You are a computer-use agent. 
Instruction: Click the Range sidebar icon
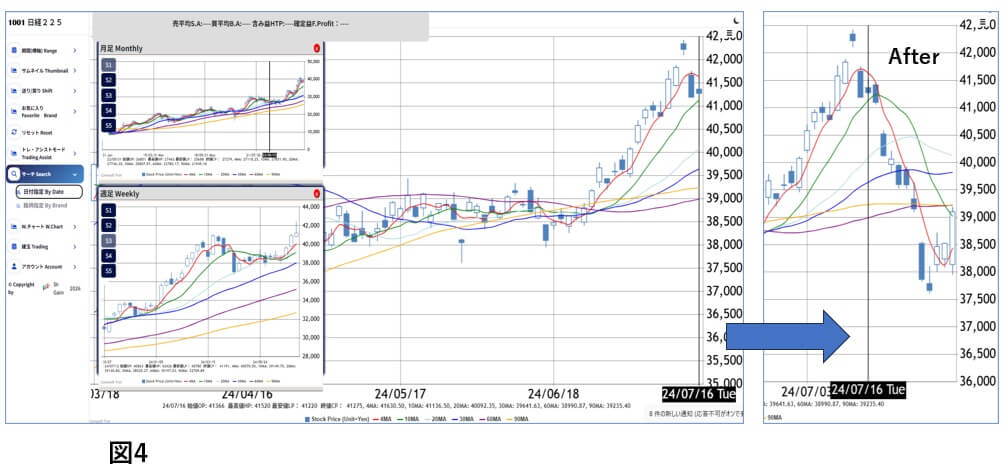click(14, 50)
